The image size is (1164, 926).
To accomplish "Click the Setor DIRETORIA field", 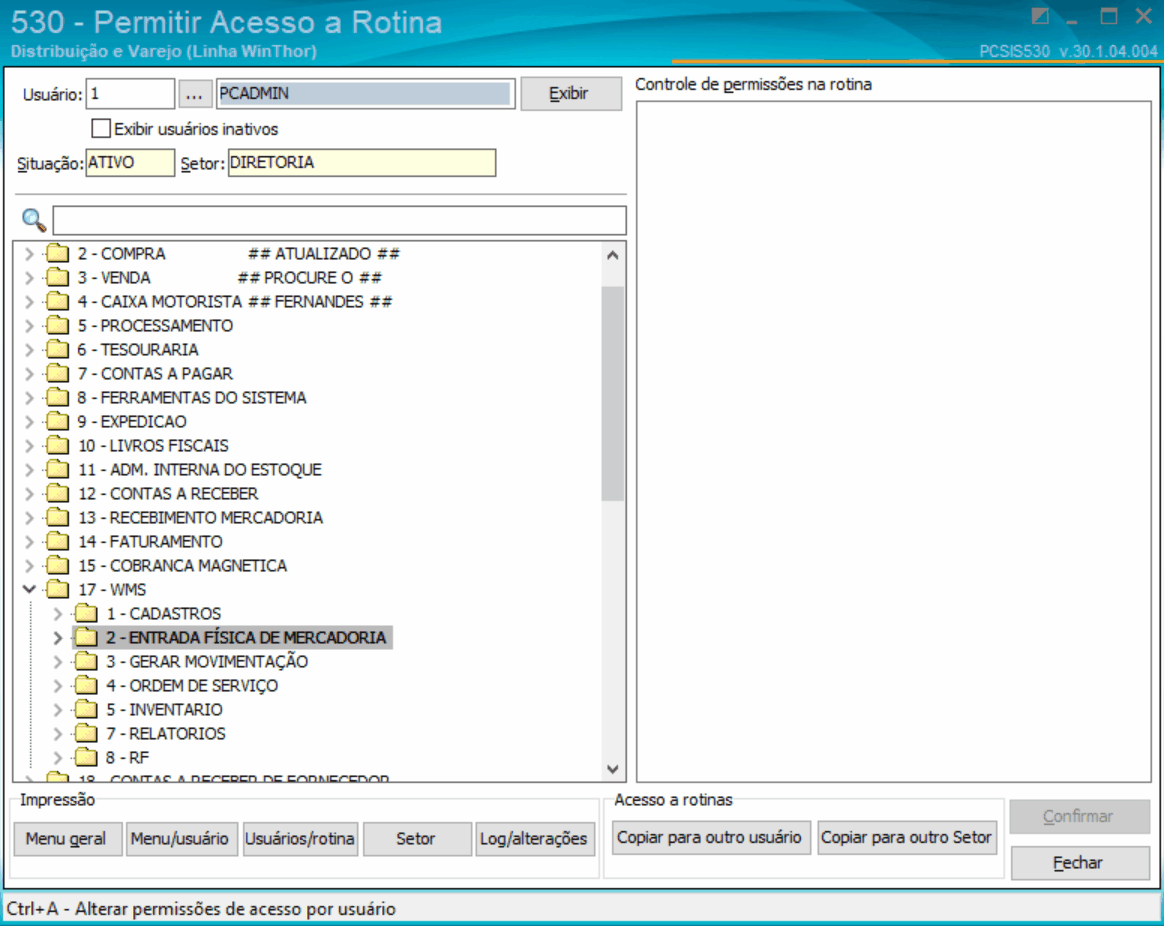I will tap(362, 163).
